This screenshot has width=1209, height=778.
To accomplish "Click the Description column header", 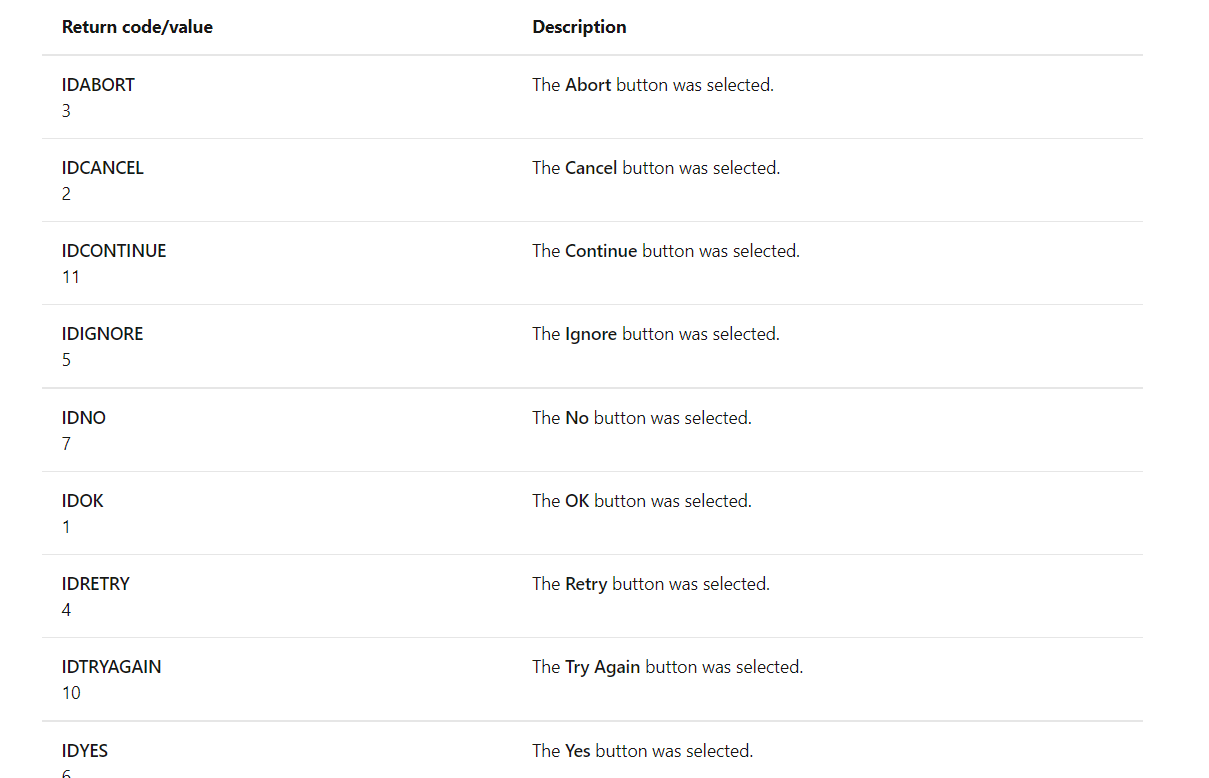I will pos(579,27).
